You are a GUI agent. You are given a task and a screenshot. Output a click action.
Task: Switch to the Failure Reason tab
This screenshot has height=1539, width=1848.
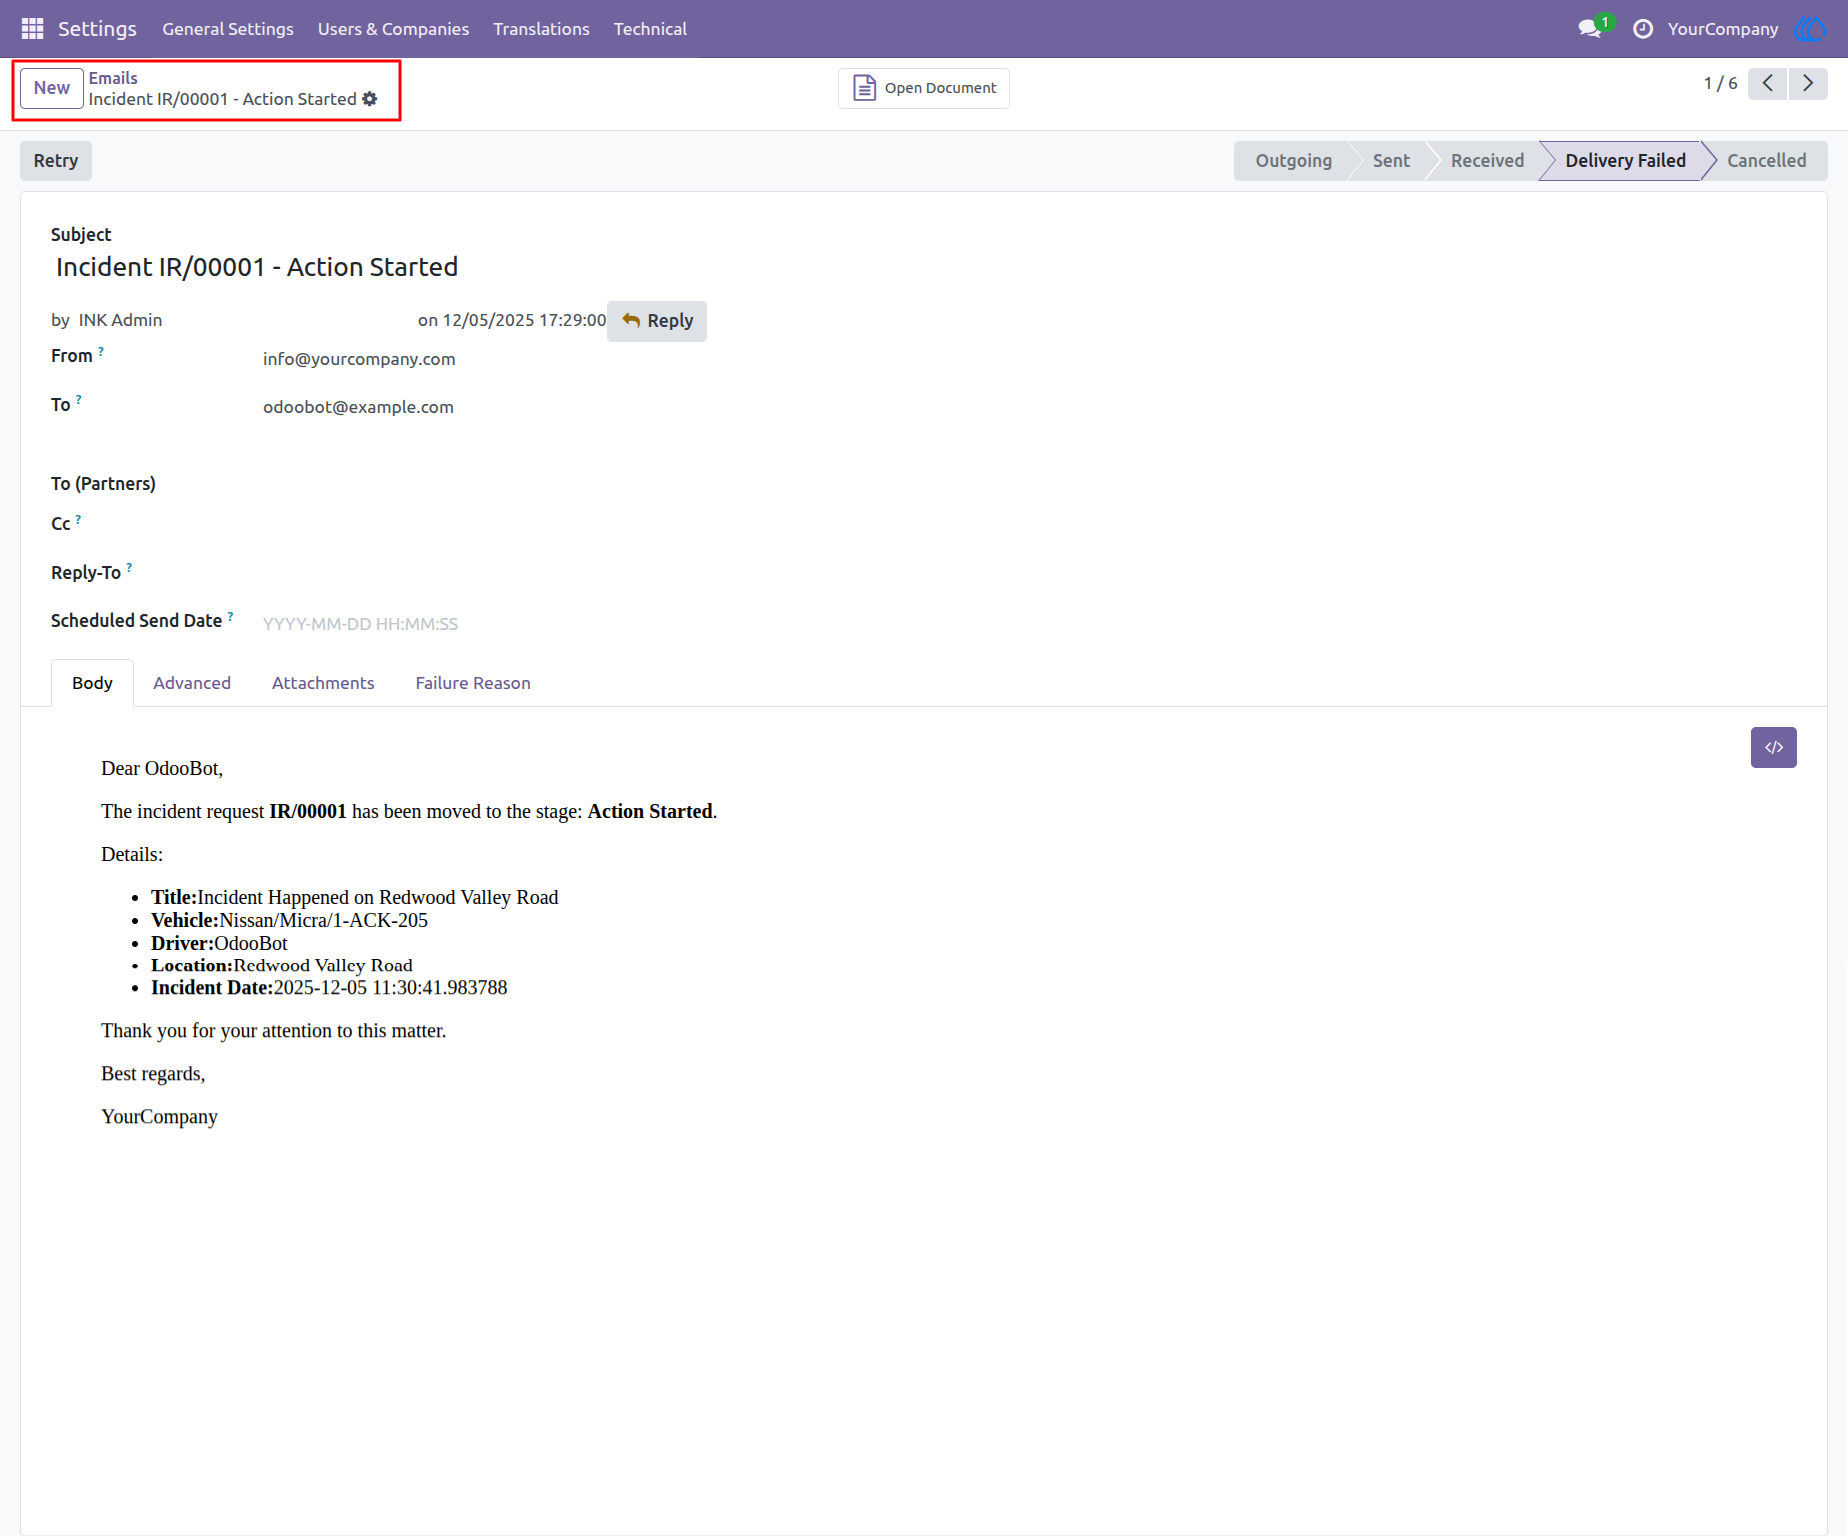tap(473, 683)
